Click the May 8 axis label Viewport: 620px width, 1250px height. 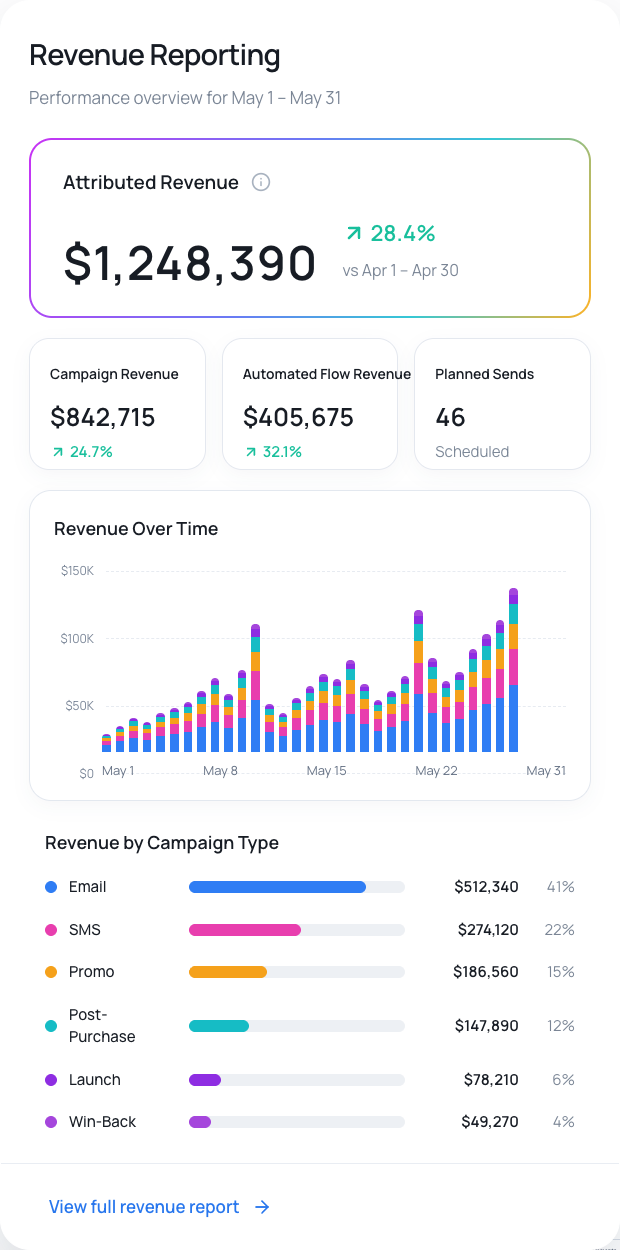220,771
